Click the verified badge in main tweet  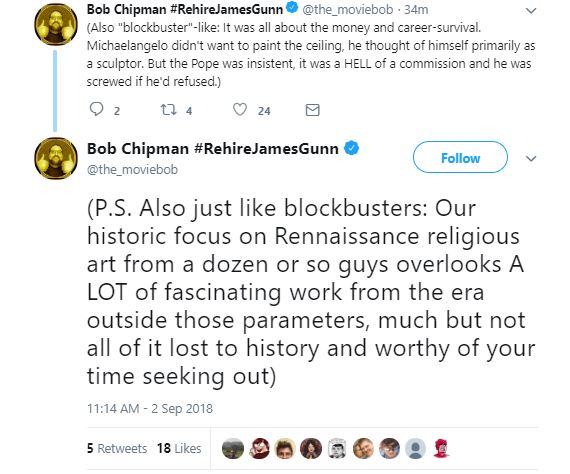click(351, 148)
